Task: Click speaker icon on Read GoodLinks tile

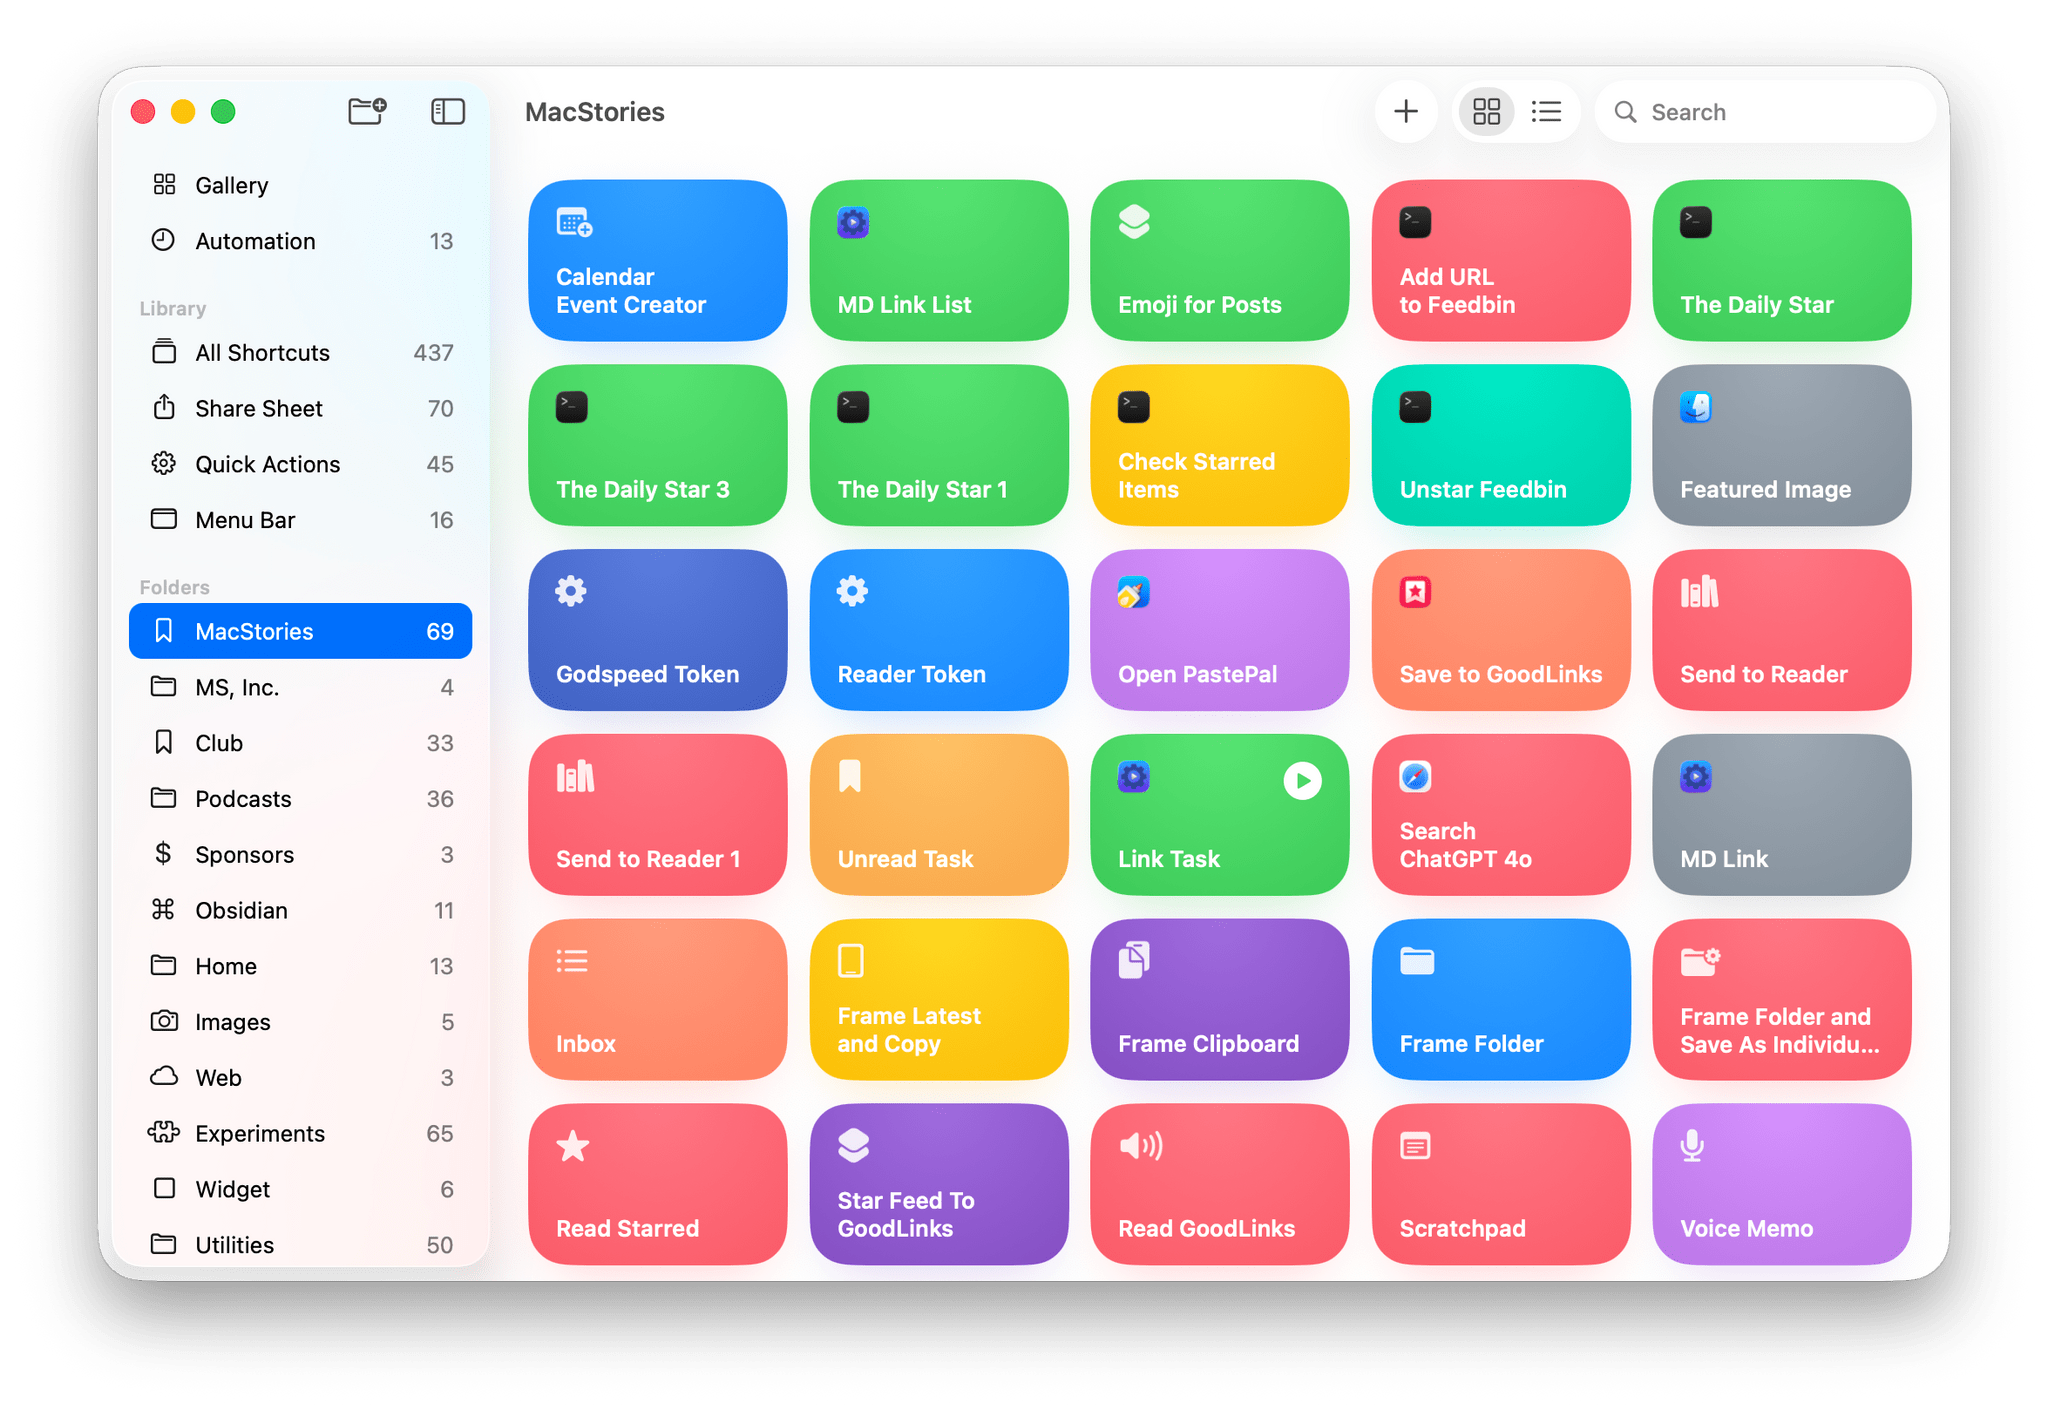Action: 1141,1146
